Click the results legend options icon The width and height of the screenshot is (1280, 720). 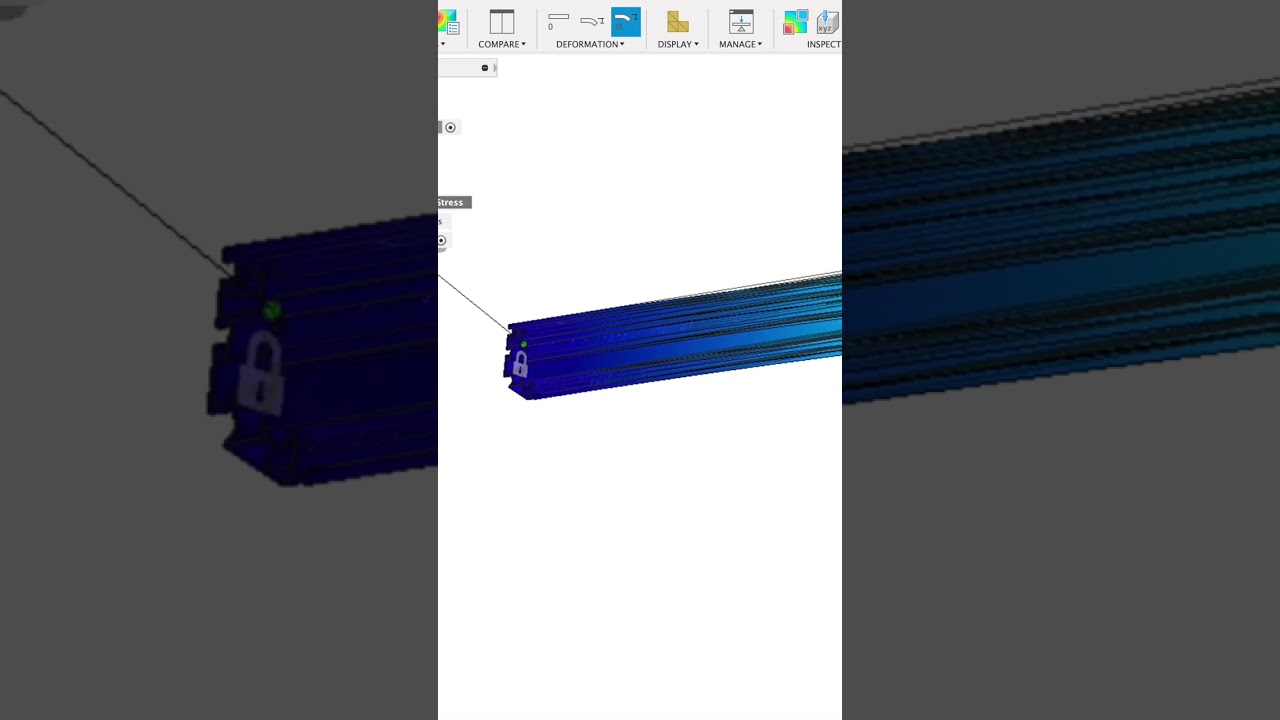[x=448, y=22]
